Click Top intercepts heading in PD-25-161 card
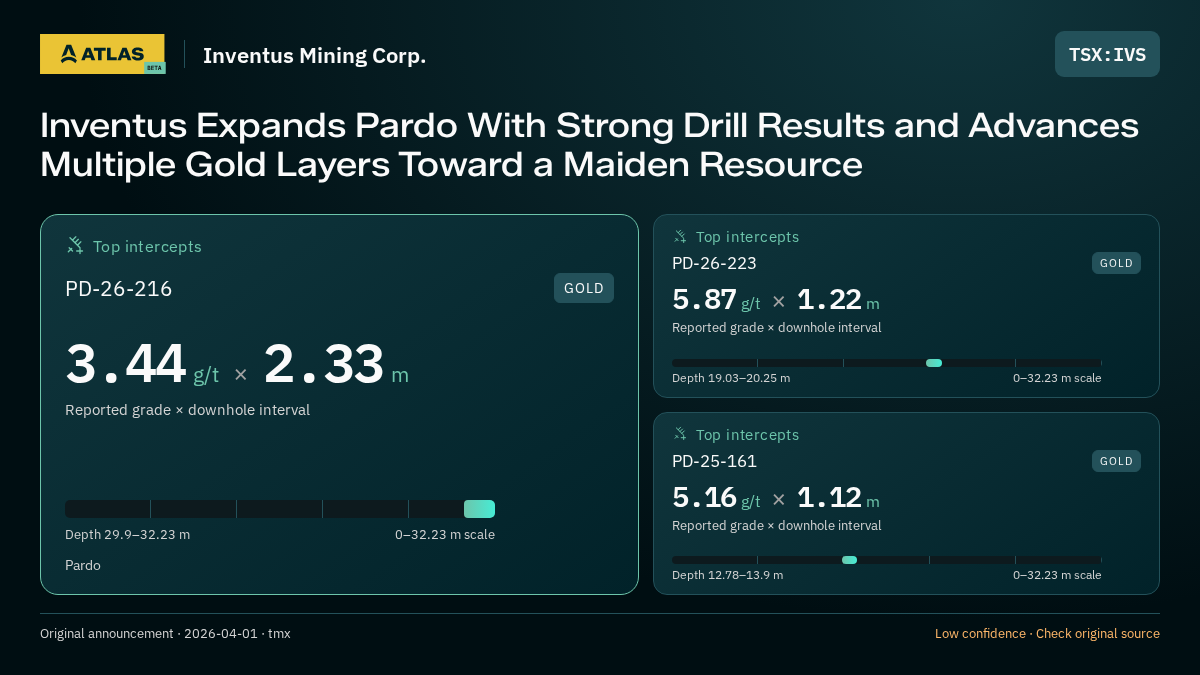Image resolution: width=1200 pixels, height=675 pixels. (747, 435)
